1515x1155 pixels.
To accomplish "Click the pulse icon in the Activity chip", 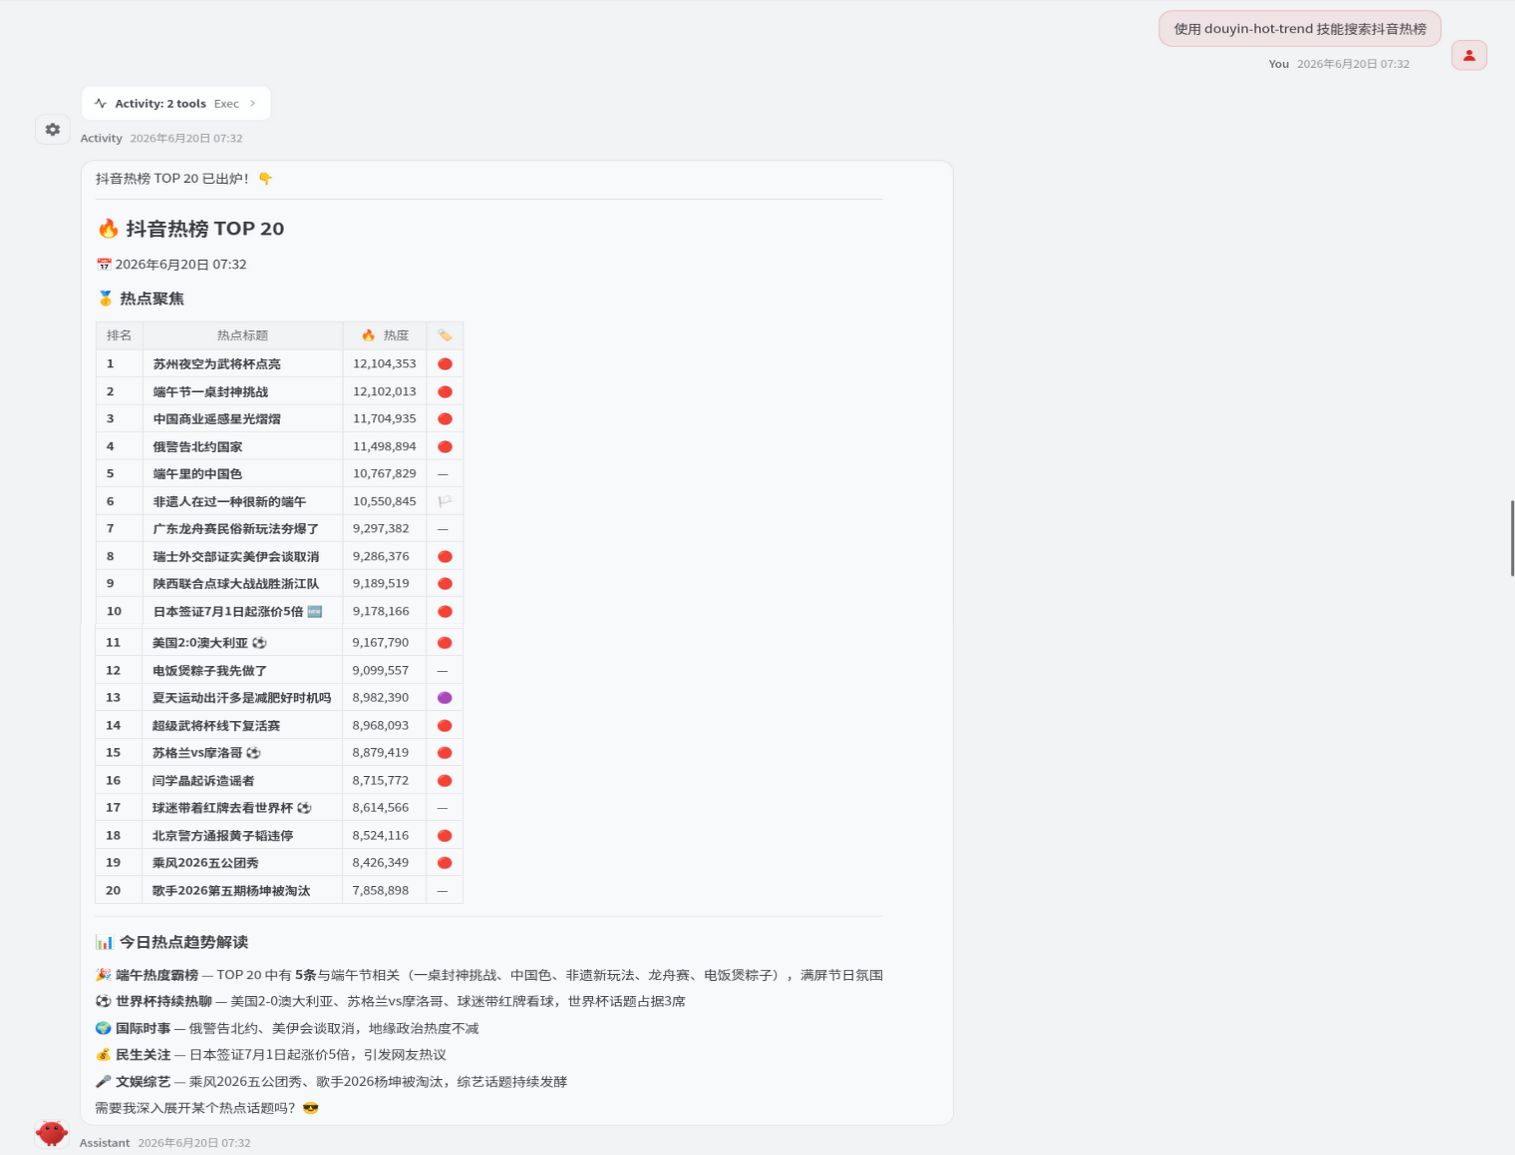I will 101,104.
